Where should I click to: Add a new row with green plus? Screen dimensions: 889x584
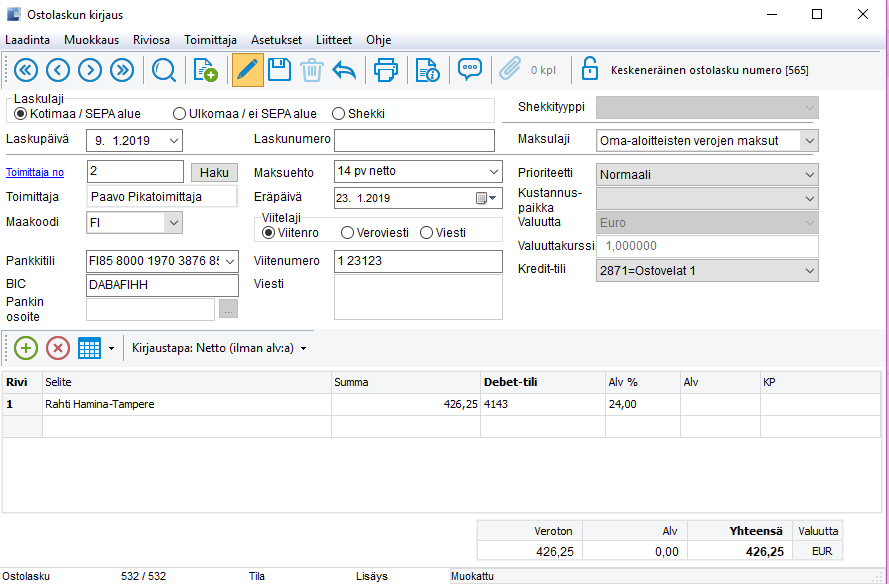(26, 348)
